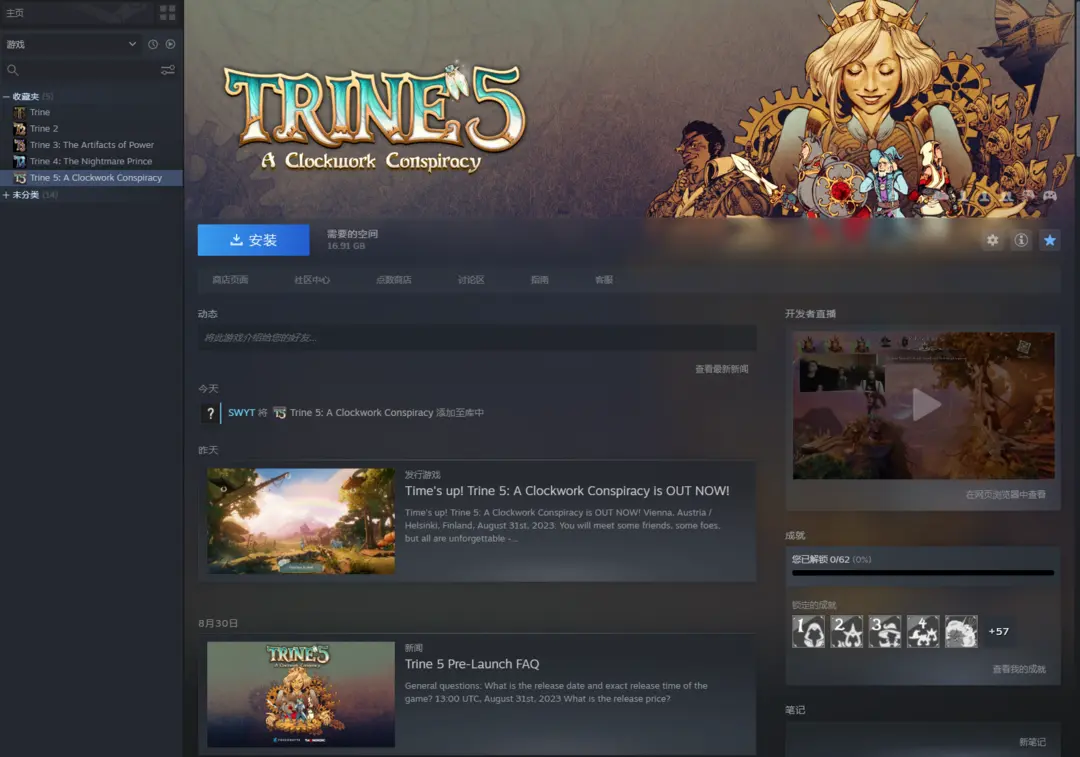Click 查看我的成就 link
Screen dimensions: 1080x757
[x=1019, y=669]
